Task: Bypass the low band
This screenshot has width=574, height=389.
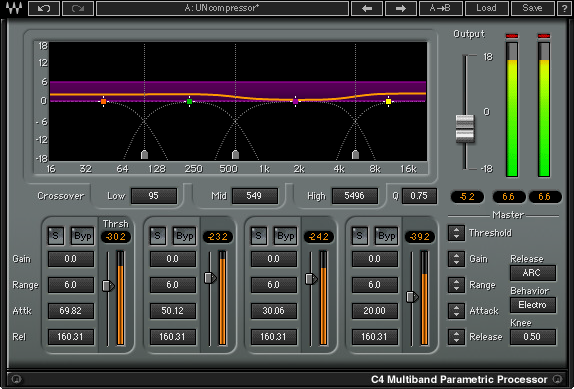Action: 82,236
